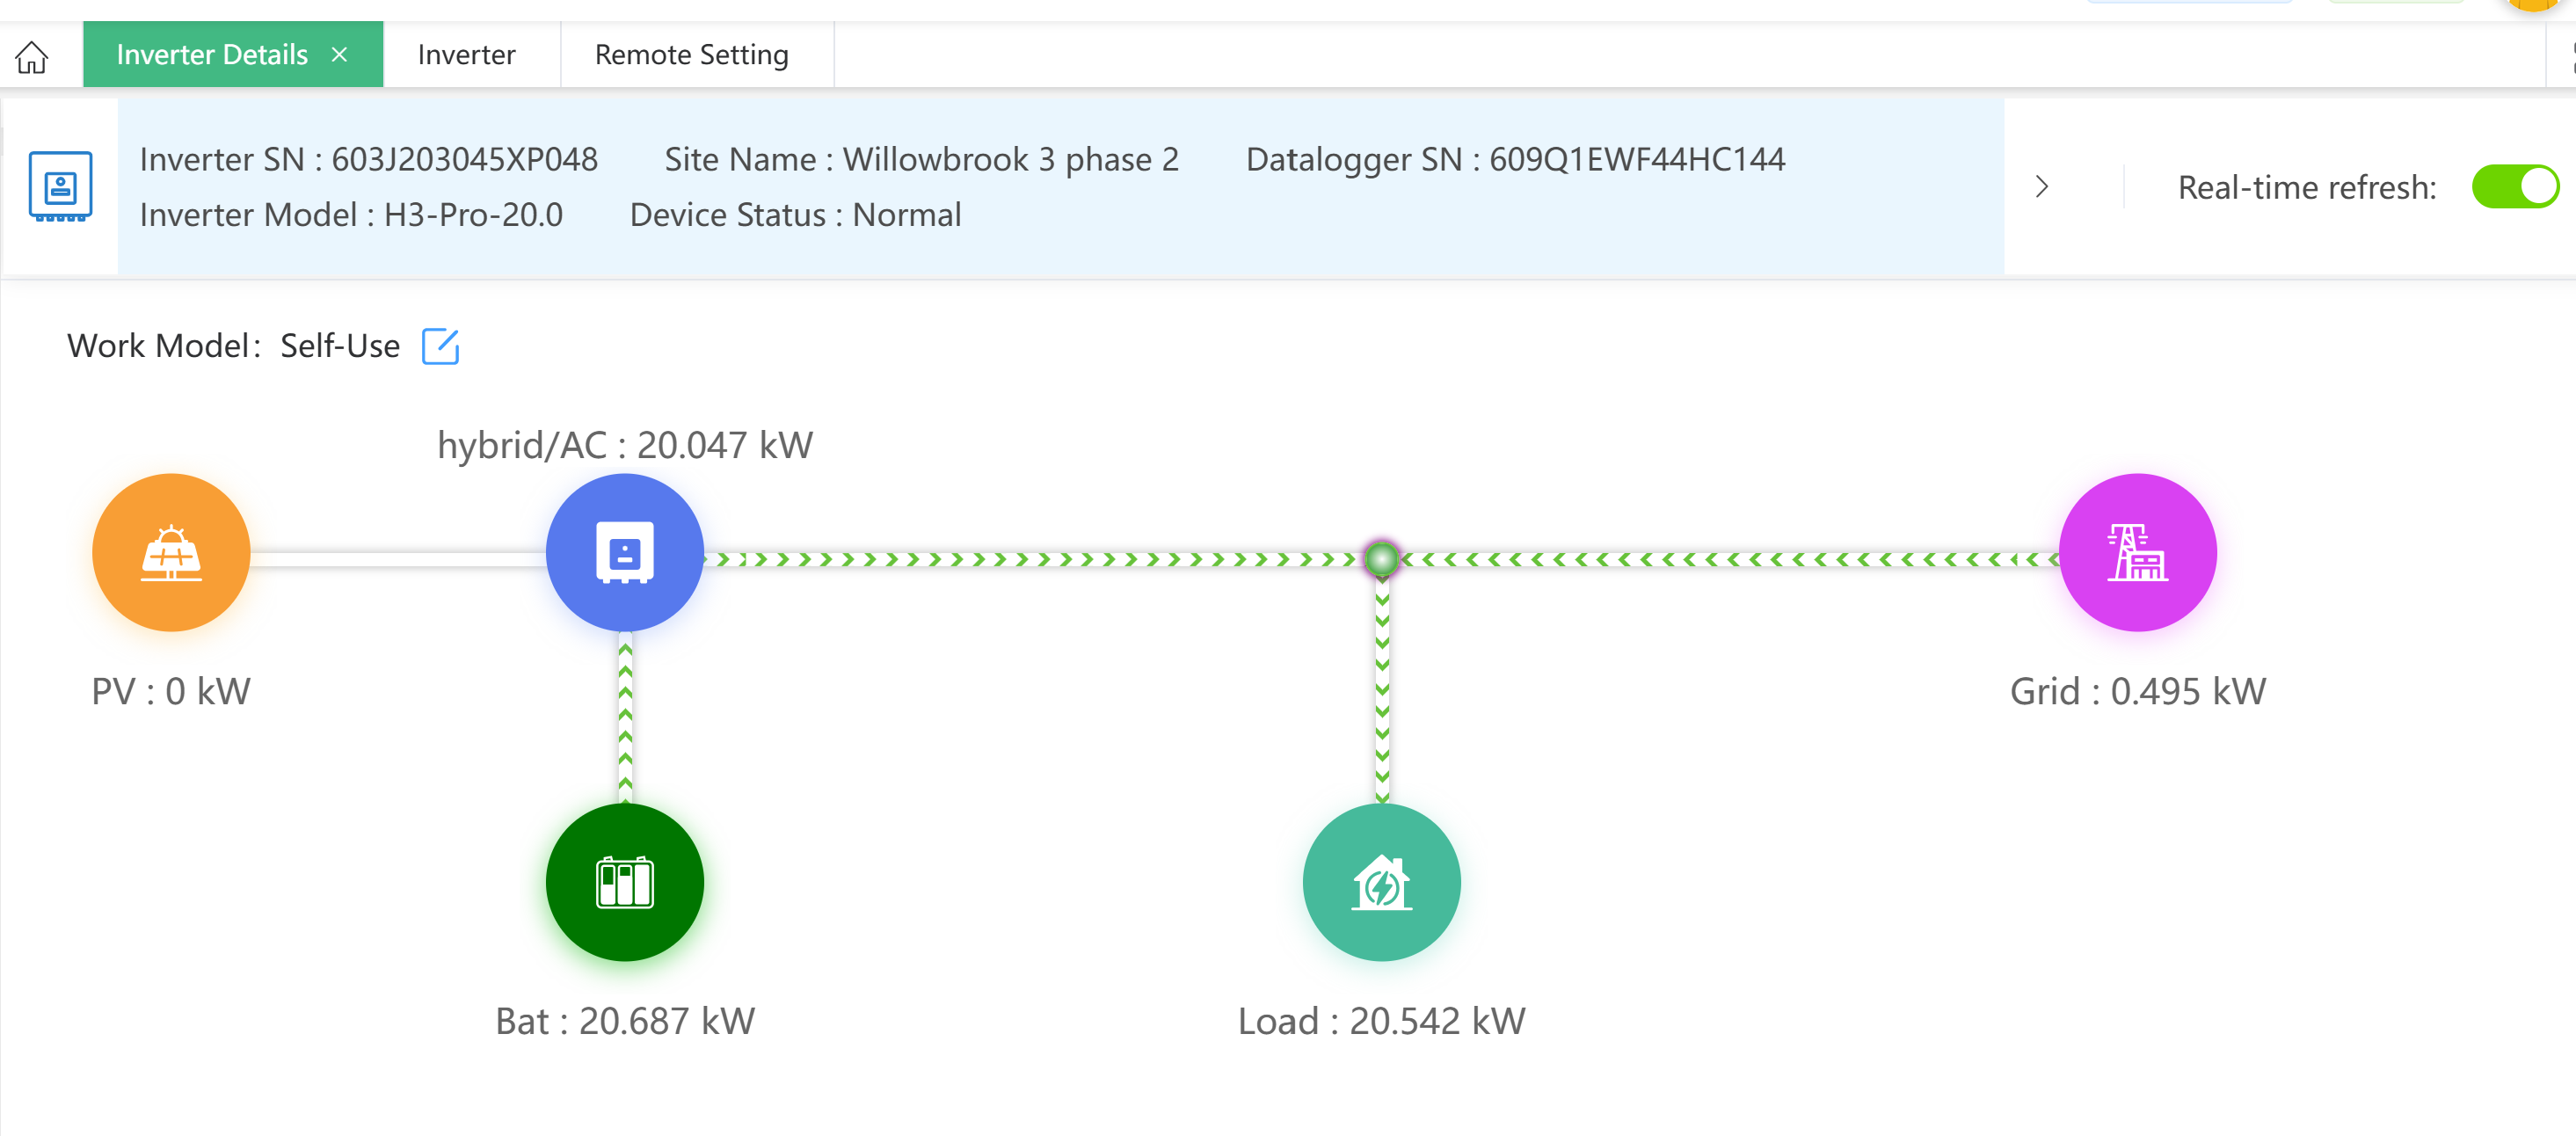This screenshot has height=1136, width=2576.
Task: Close the Inverter Details tab
Action: (x=340, y=55)
